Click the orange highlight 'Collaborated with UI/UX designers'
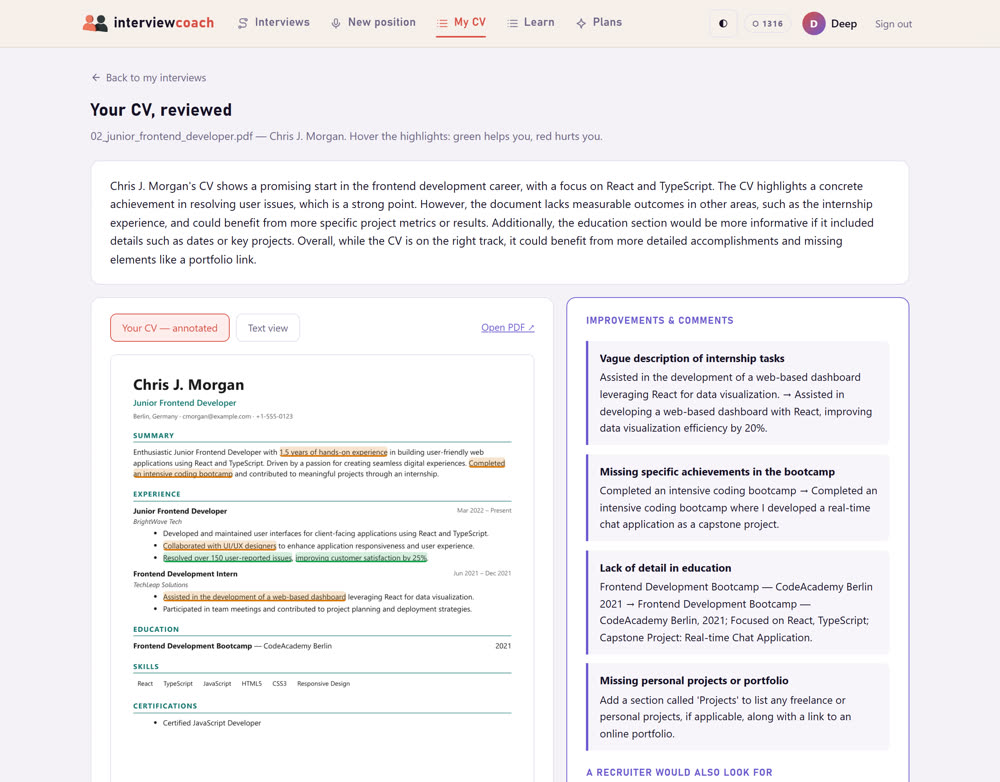This screenshot has height=782, width=1000. pos(219,546)
